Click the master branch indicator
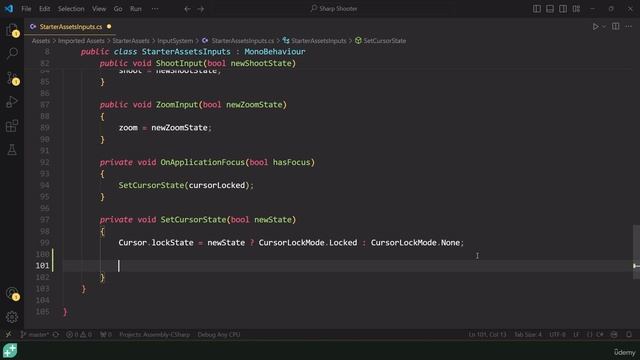 (35, 335)
